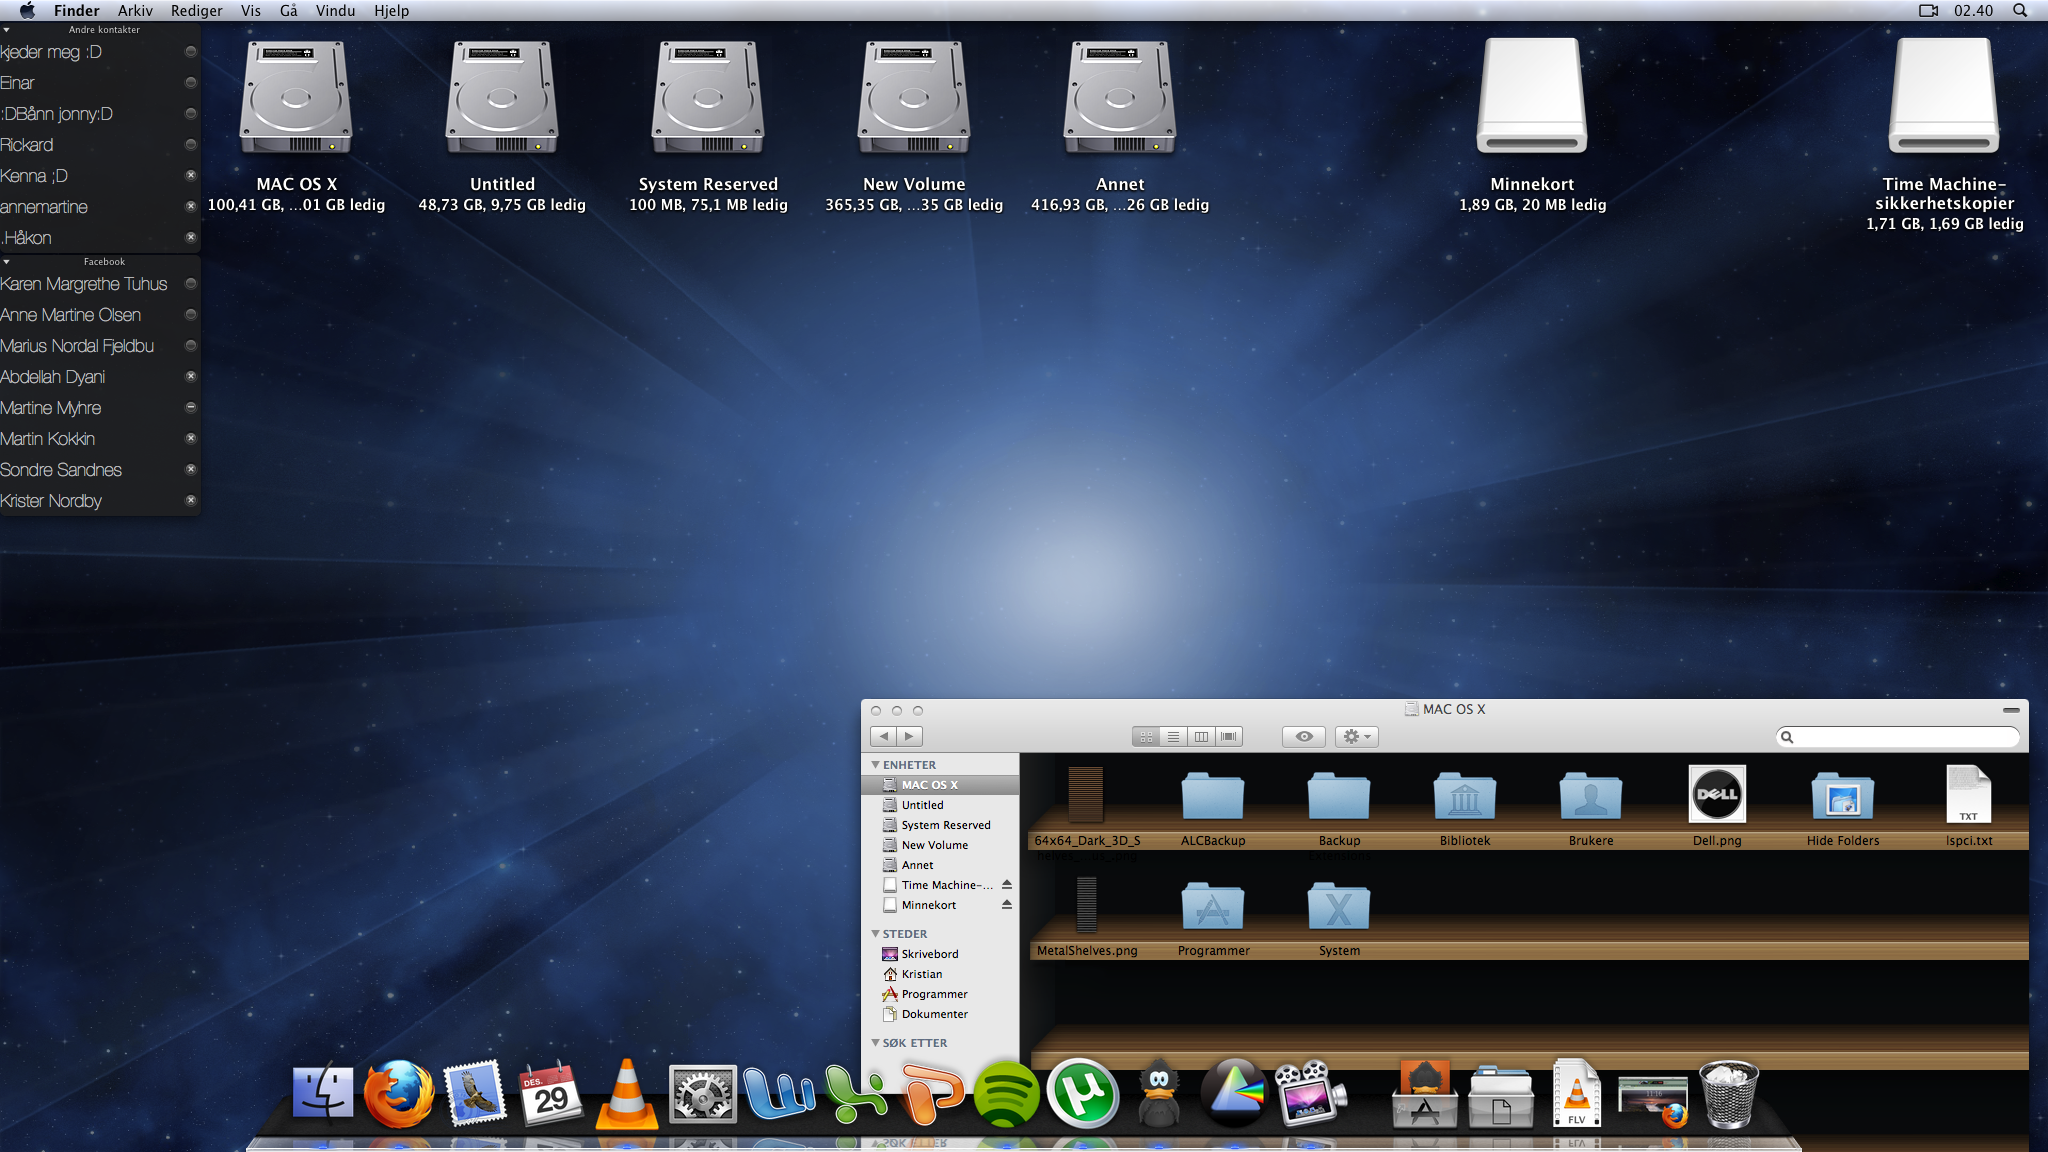Screen dimensions: 2048x1152
Task: Switch Finder to Cover Flow view
Action: [1229, 737]
